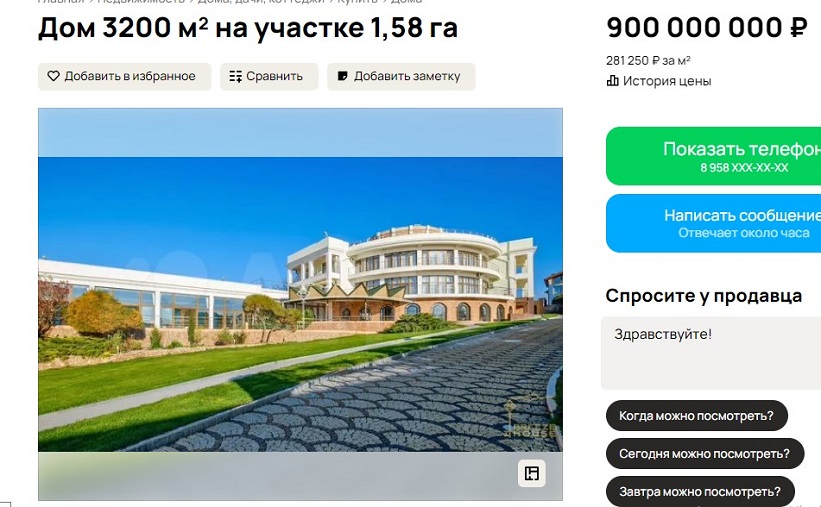The image size is (821, 507).
Task: Focus the Здравствуйте! message text field
Action: [x=711, y=353]
